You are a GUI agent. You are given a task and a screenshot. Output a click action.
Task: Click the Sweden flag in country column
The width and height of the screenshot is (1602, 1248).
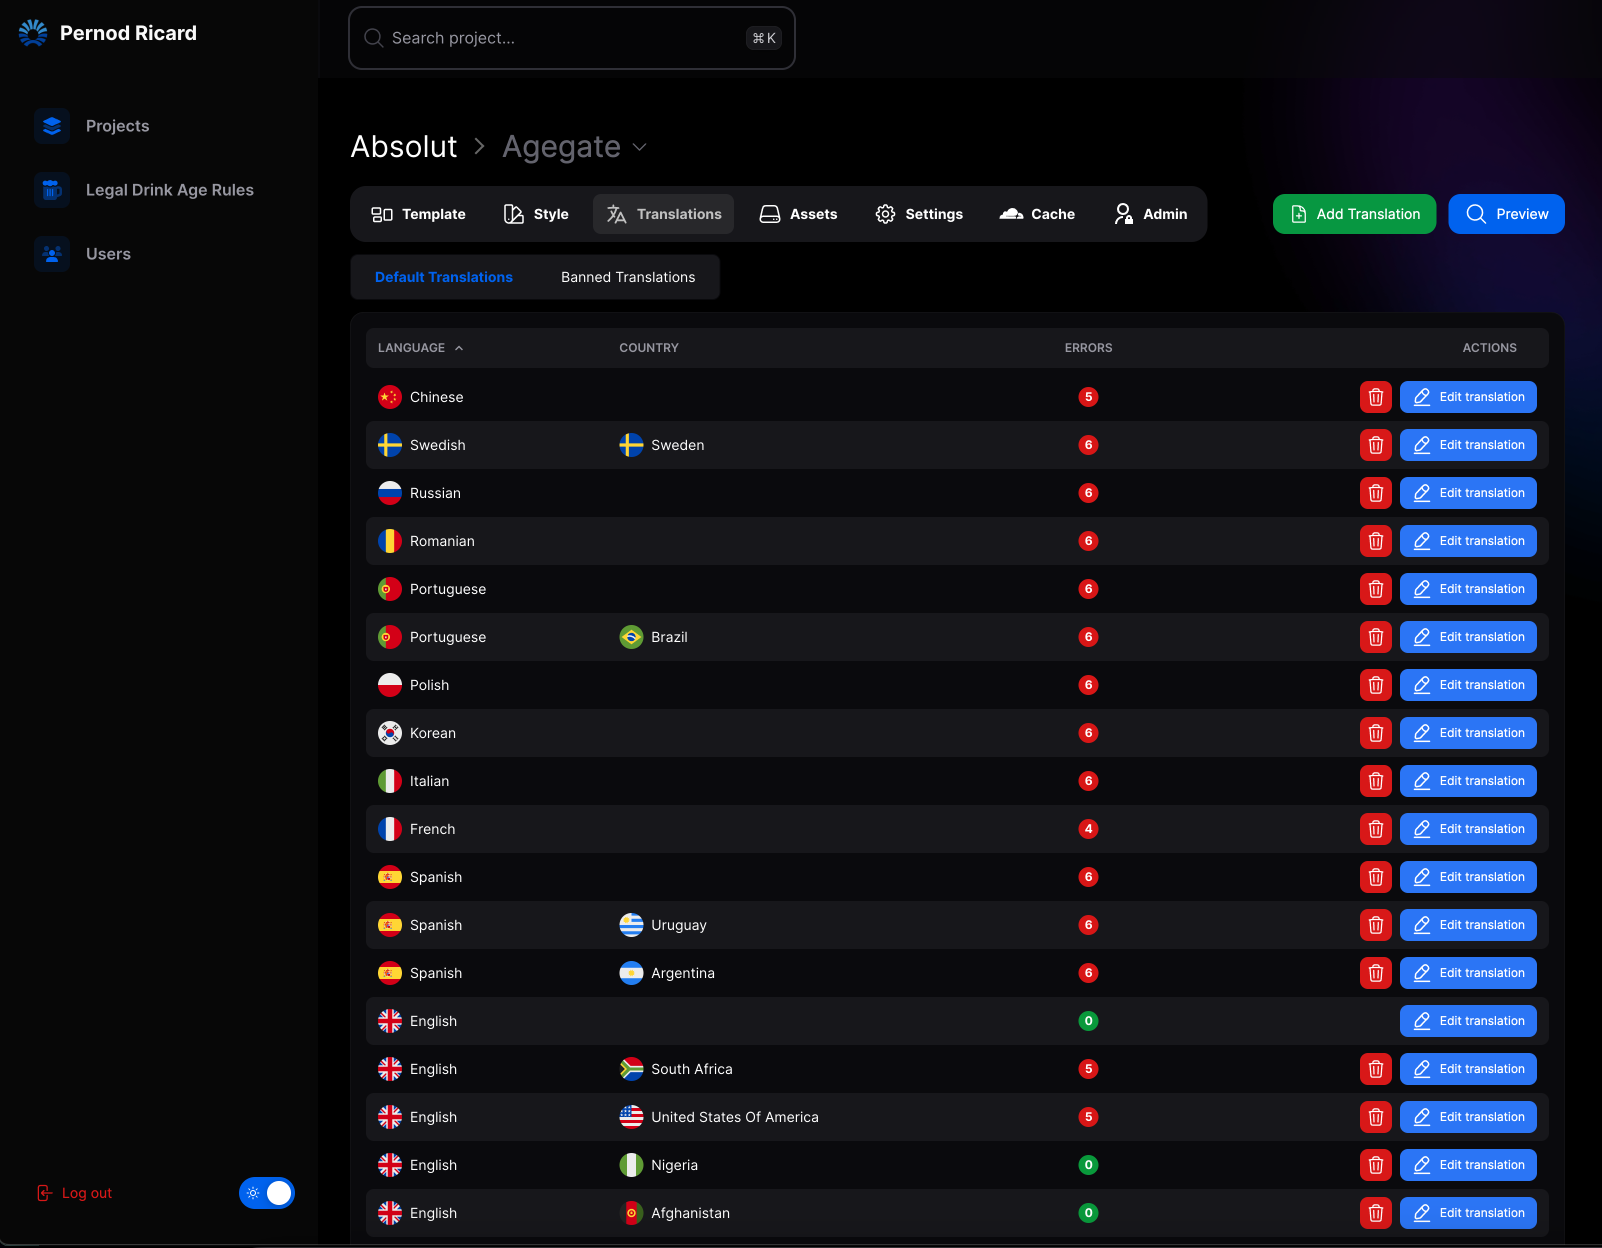(x=631, y=445)
